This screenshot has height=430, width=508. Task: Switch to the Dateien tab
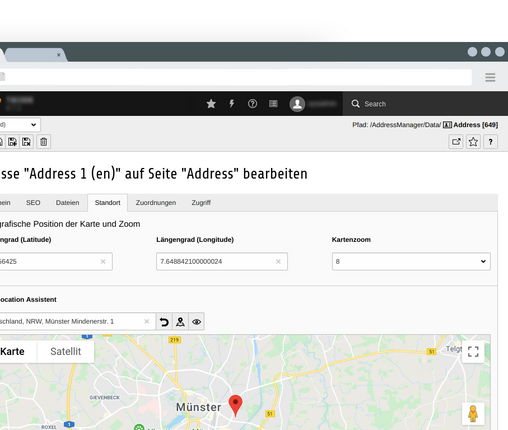click(x=68, y=203)
